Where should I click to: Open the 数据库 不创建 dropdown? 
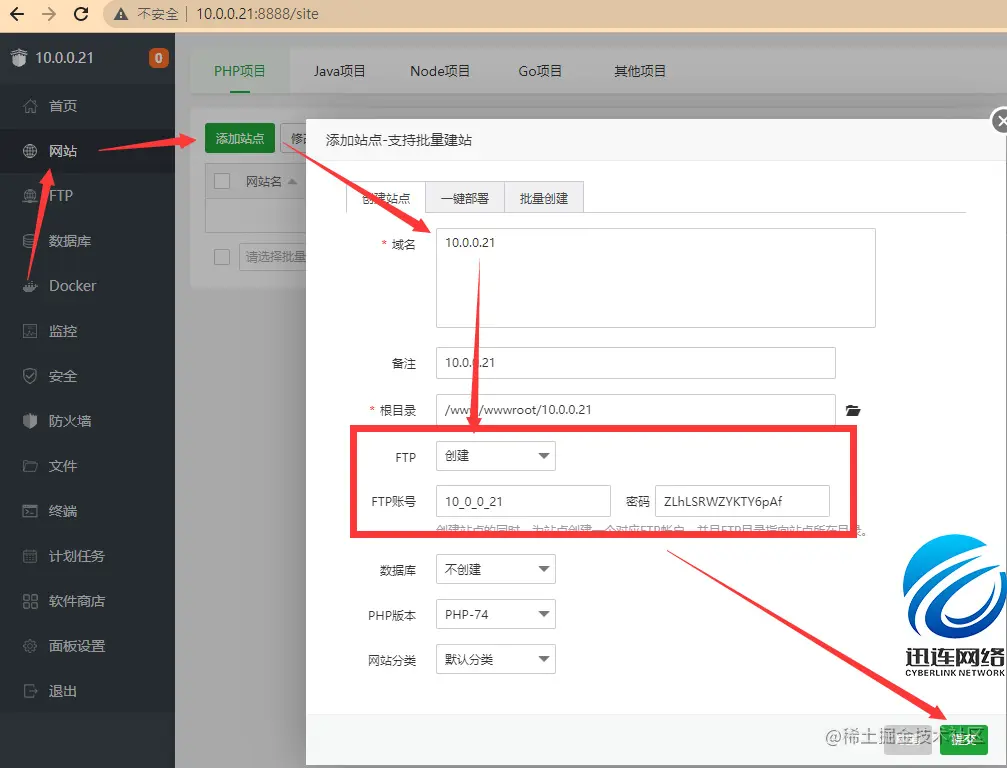click(x=496, y=570)
